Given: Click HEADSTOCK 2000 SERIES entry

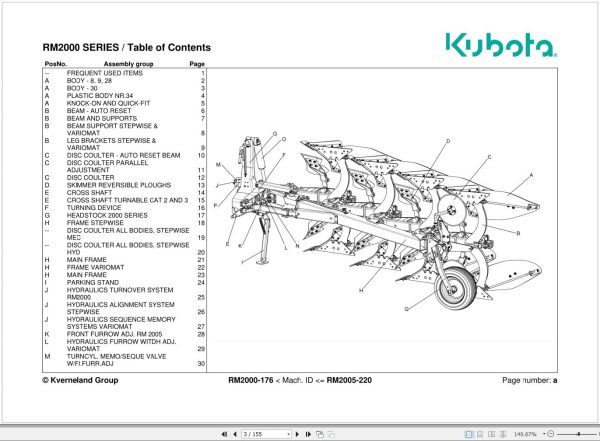Looking at the screenshot, I should coord(107,215).
